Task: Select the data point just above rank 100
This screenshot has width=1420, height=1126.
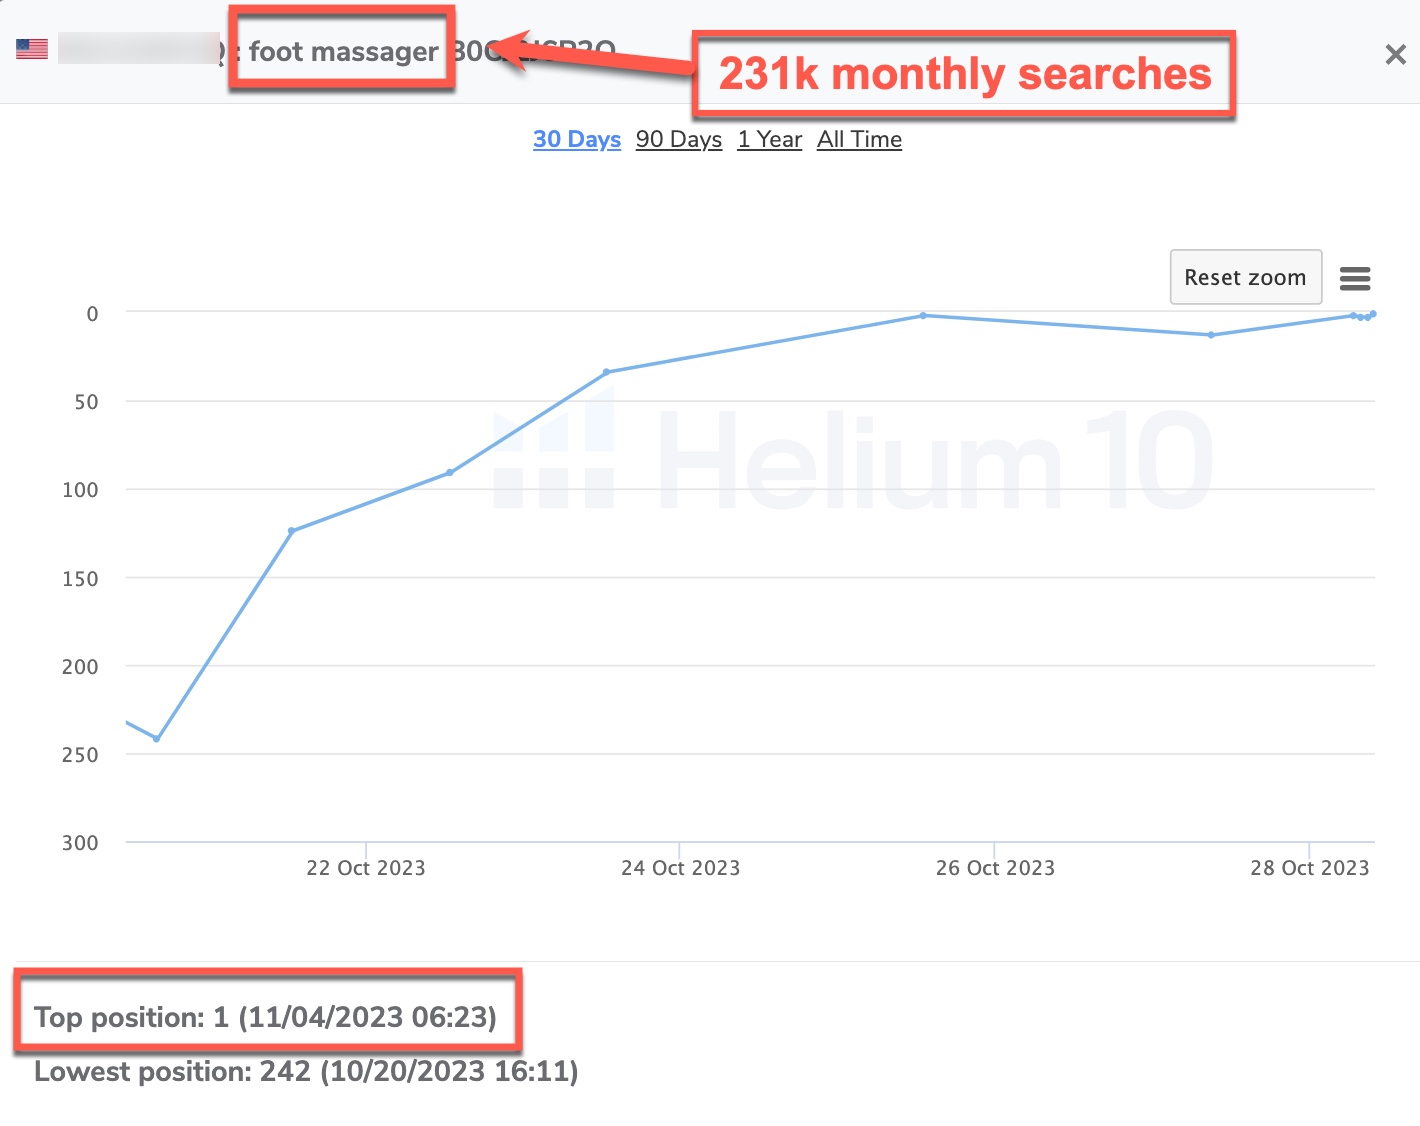Action: pos(450,473)
